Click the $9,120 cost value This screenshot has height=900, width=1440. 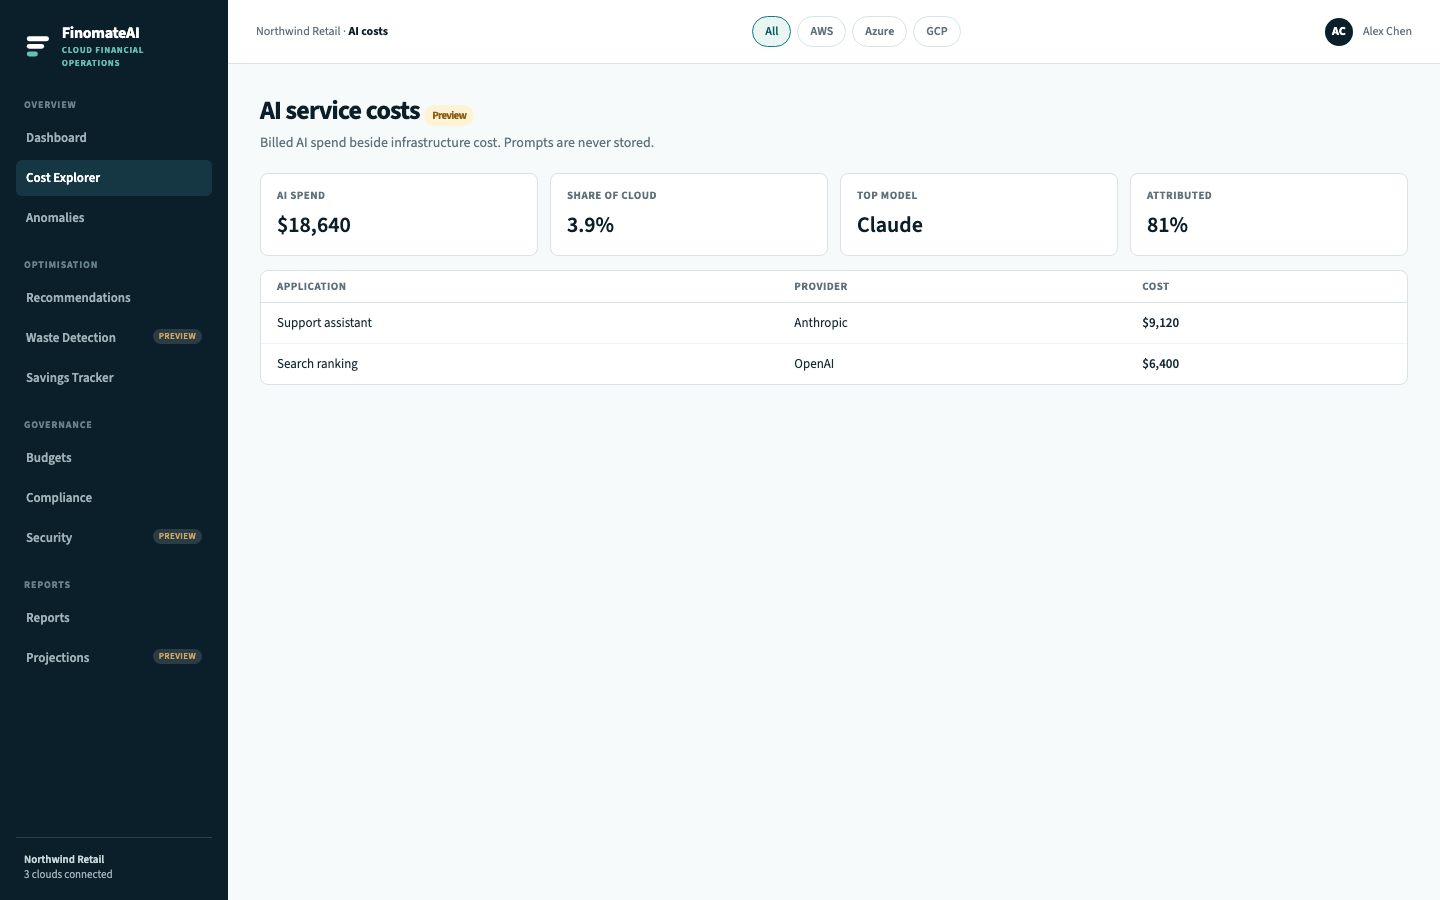(1160, 323)
